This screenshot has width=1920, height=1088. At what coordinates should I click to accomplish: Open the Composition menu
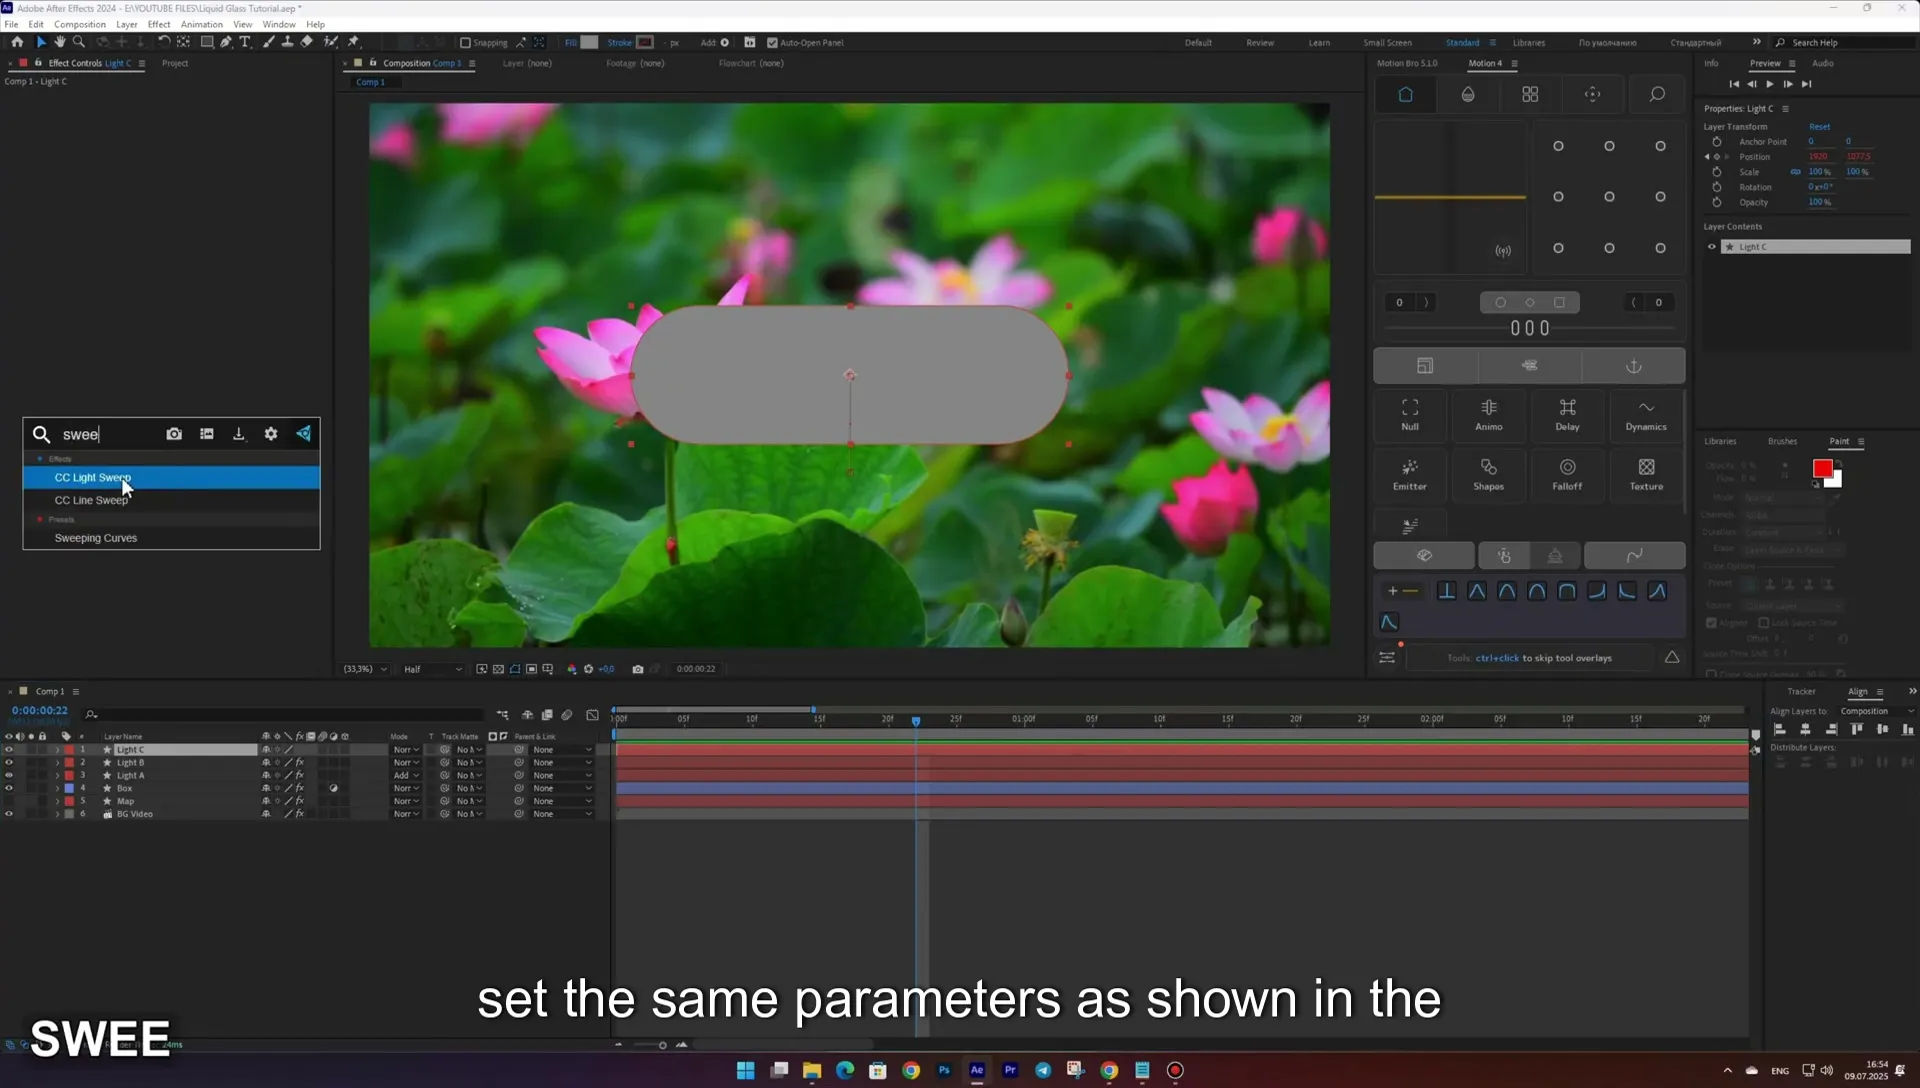tap(80, 24)
